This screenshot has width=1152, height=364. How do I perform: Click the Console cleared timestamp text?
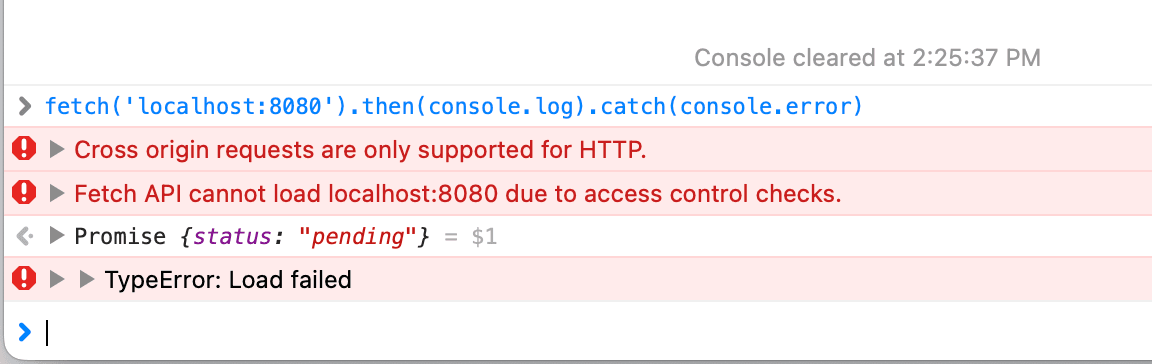[867, 58]
